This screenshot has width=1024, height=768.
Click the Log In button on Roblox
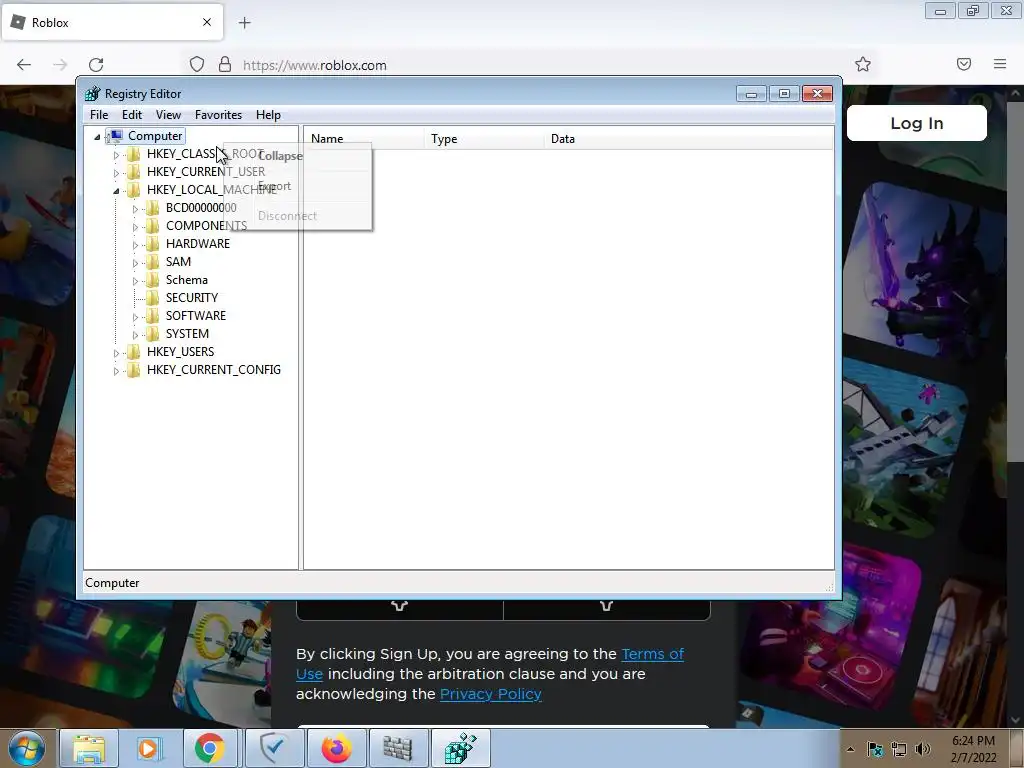click(x=917, y=123)
